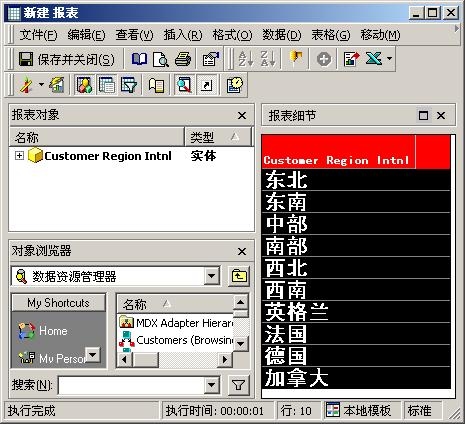The width and height of the screenshot is (465, 424).
Task: Toggle the grid table view button
Action: point(107,85)
